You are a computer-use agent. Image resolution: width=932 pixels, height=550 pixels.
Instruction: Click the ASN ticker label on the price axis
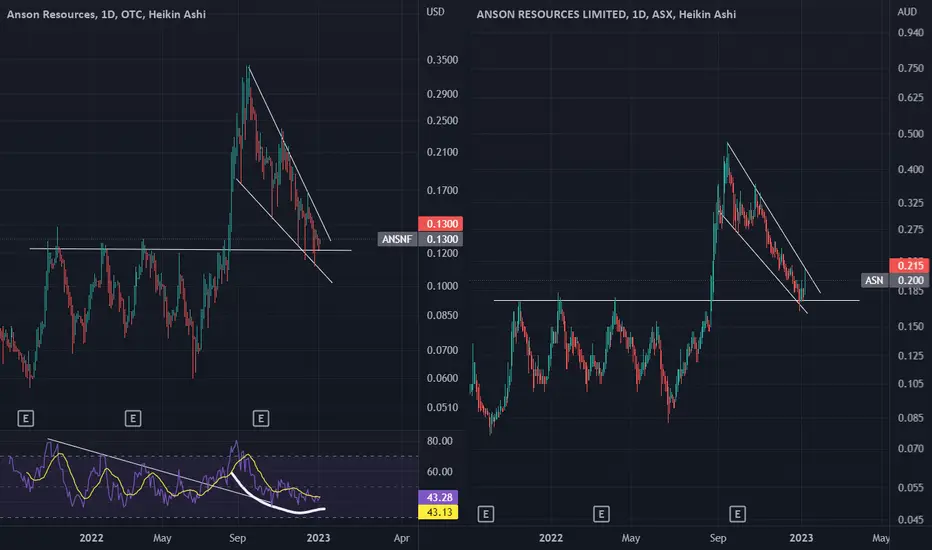874,280
